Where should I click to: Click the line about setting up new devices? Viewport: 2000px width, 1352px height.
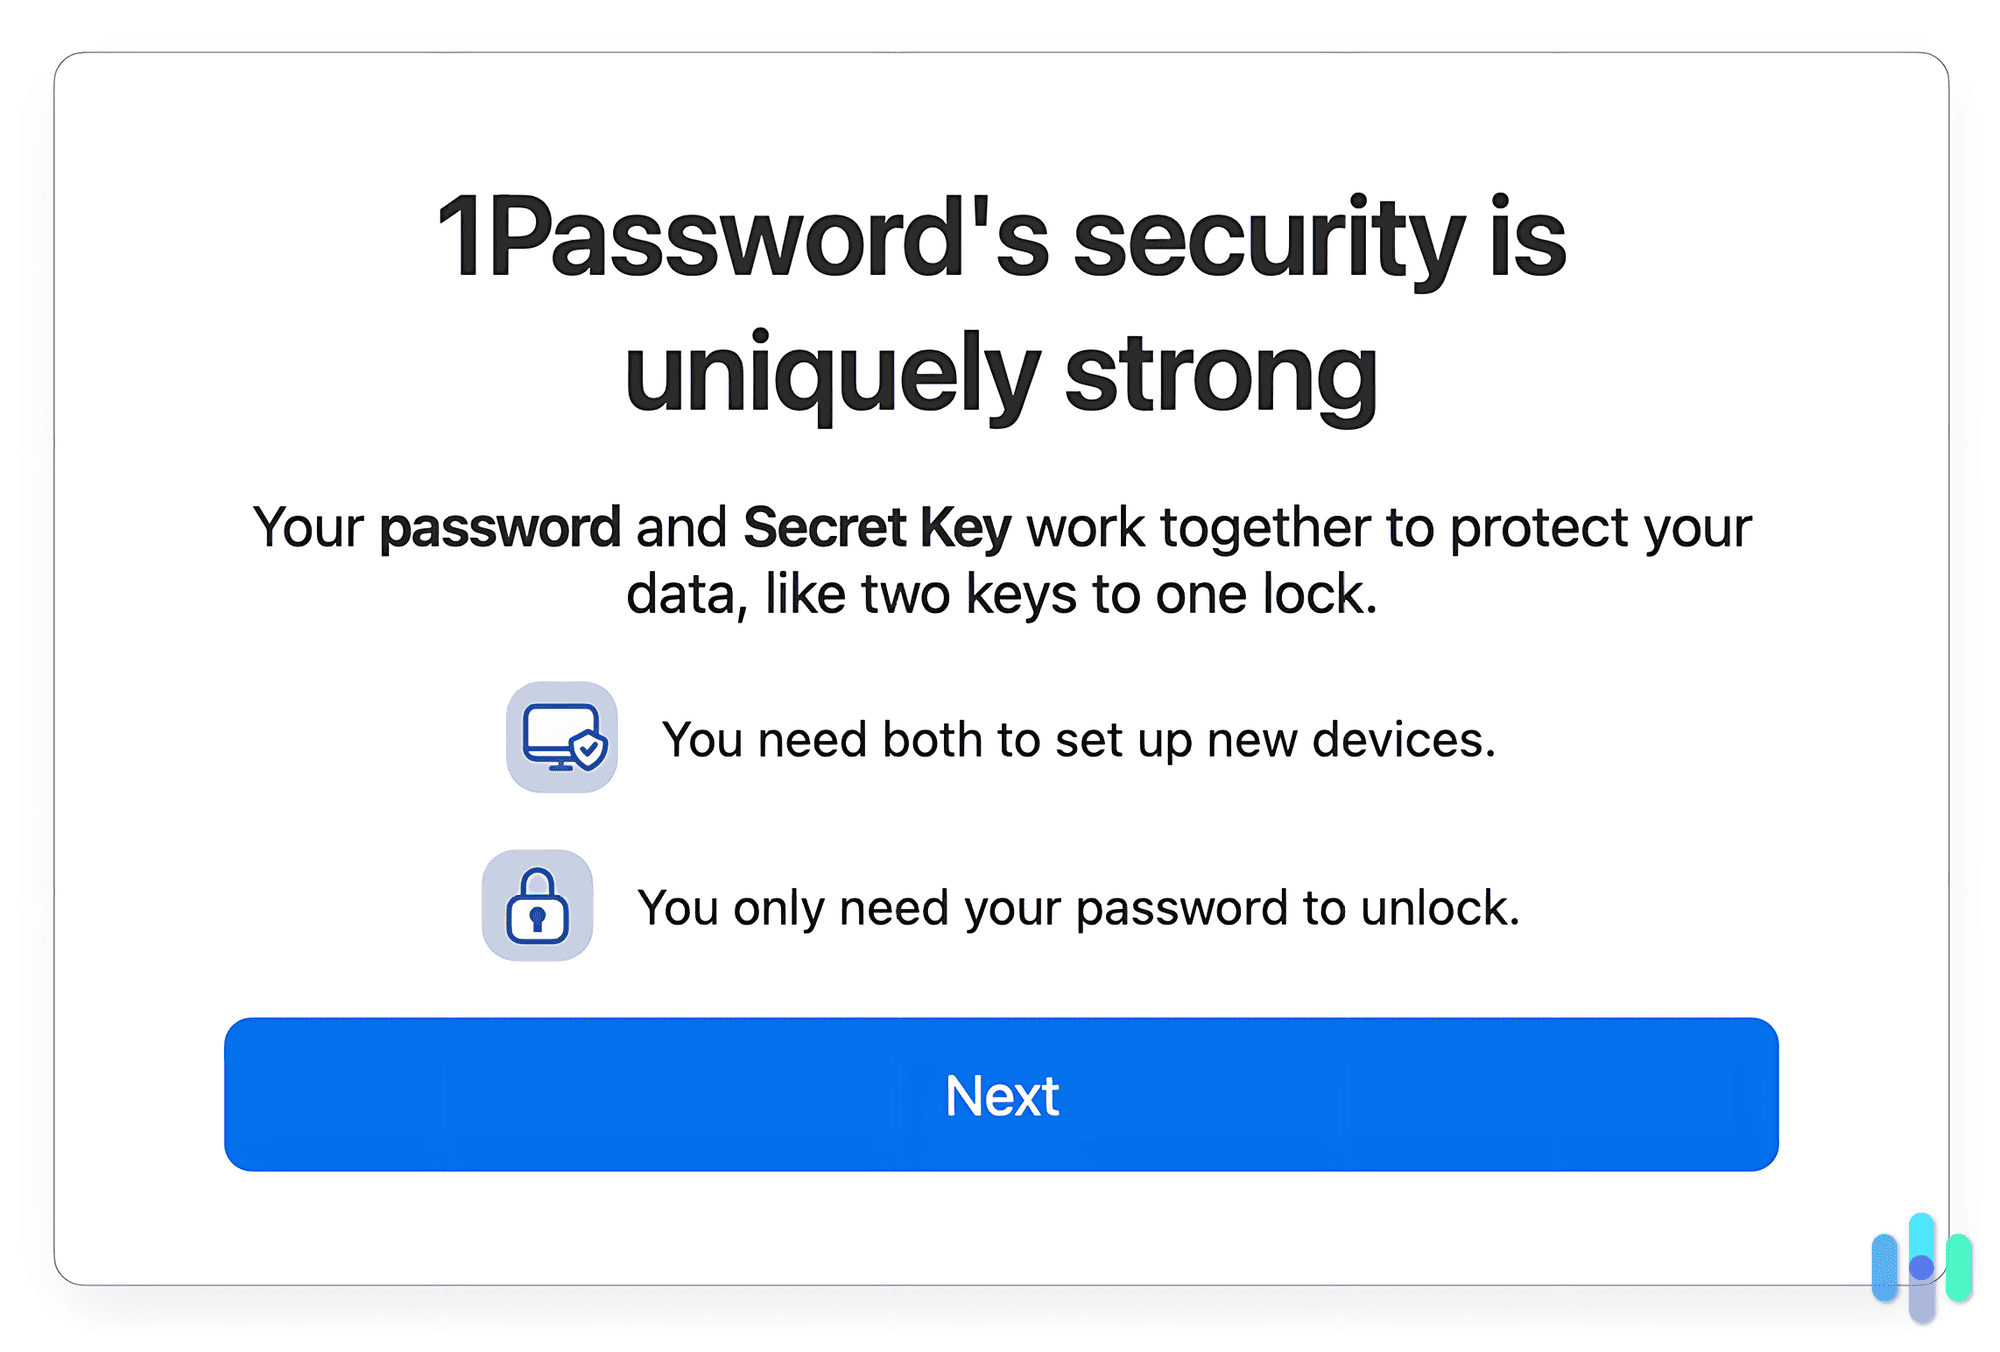coord(1078,740)
